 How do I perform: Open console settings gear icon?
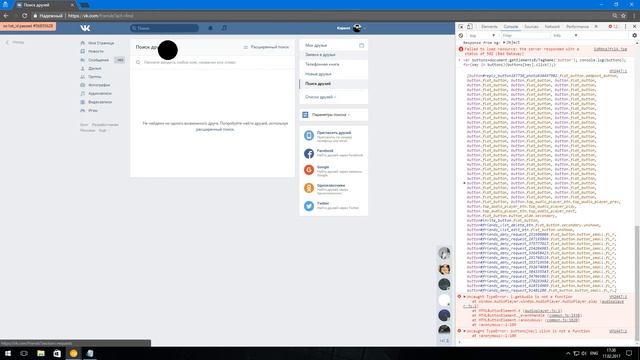(634, 36)
